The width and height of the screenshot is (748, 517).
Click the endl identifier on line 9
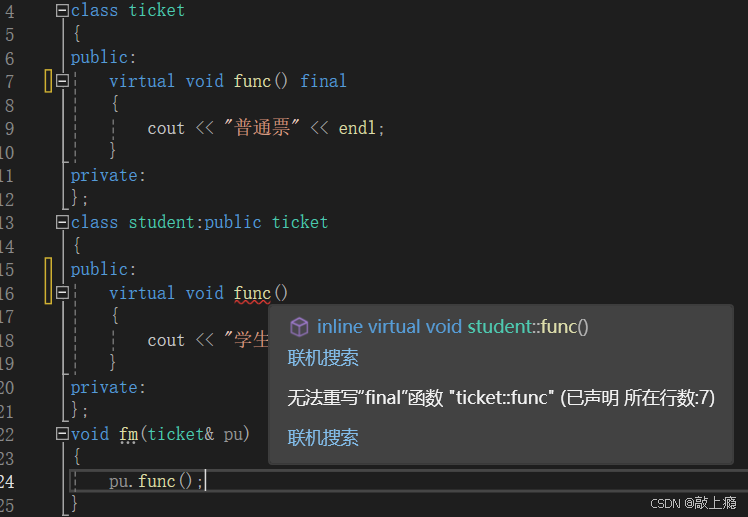[357, 128]
